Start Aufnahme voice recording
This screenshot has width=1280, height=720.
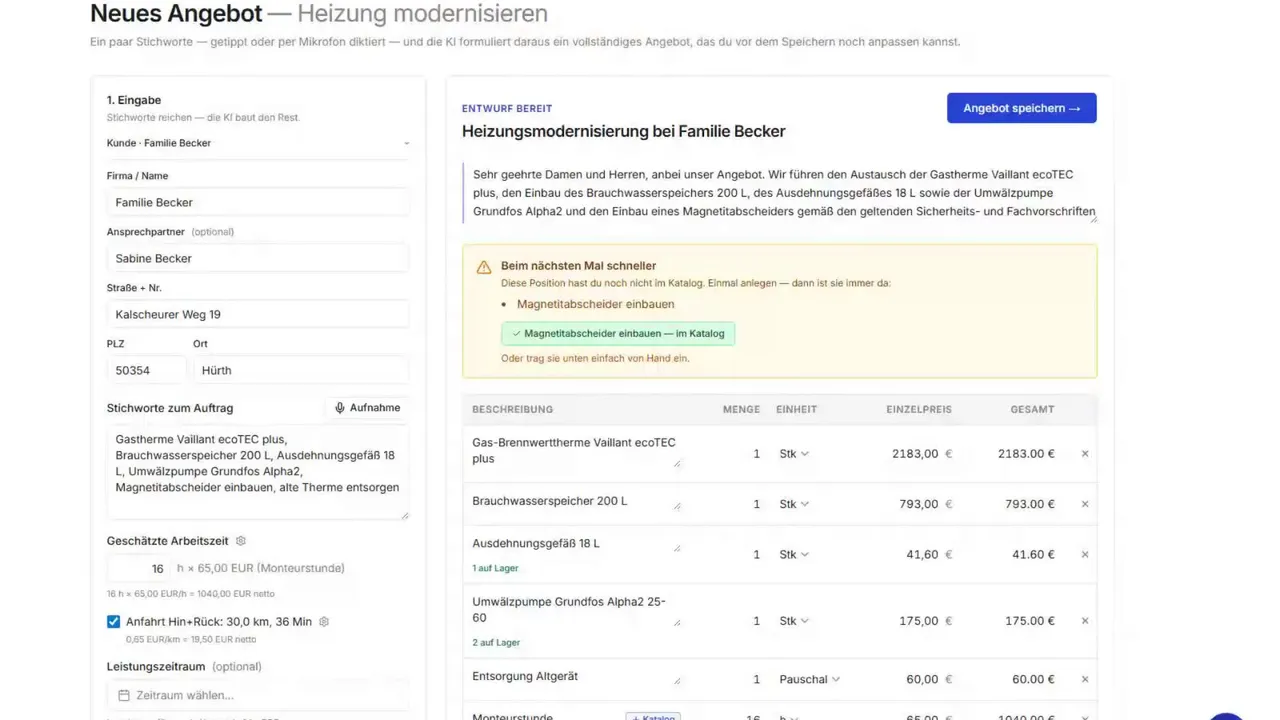tap(367, 408)
